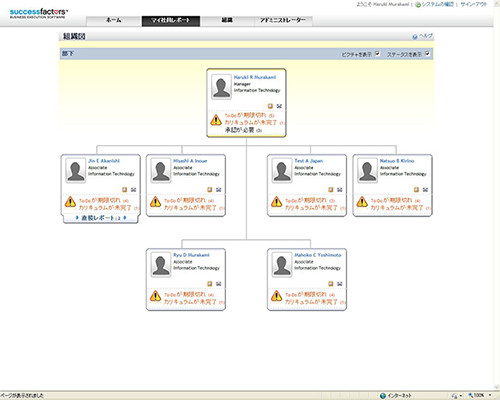Open Haruki R Murakami's name link
The image size is (500, 400).
pos(255,77)
